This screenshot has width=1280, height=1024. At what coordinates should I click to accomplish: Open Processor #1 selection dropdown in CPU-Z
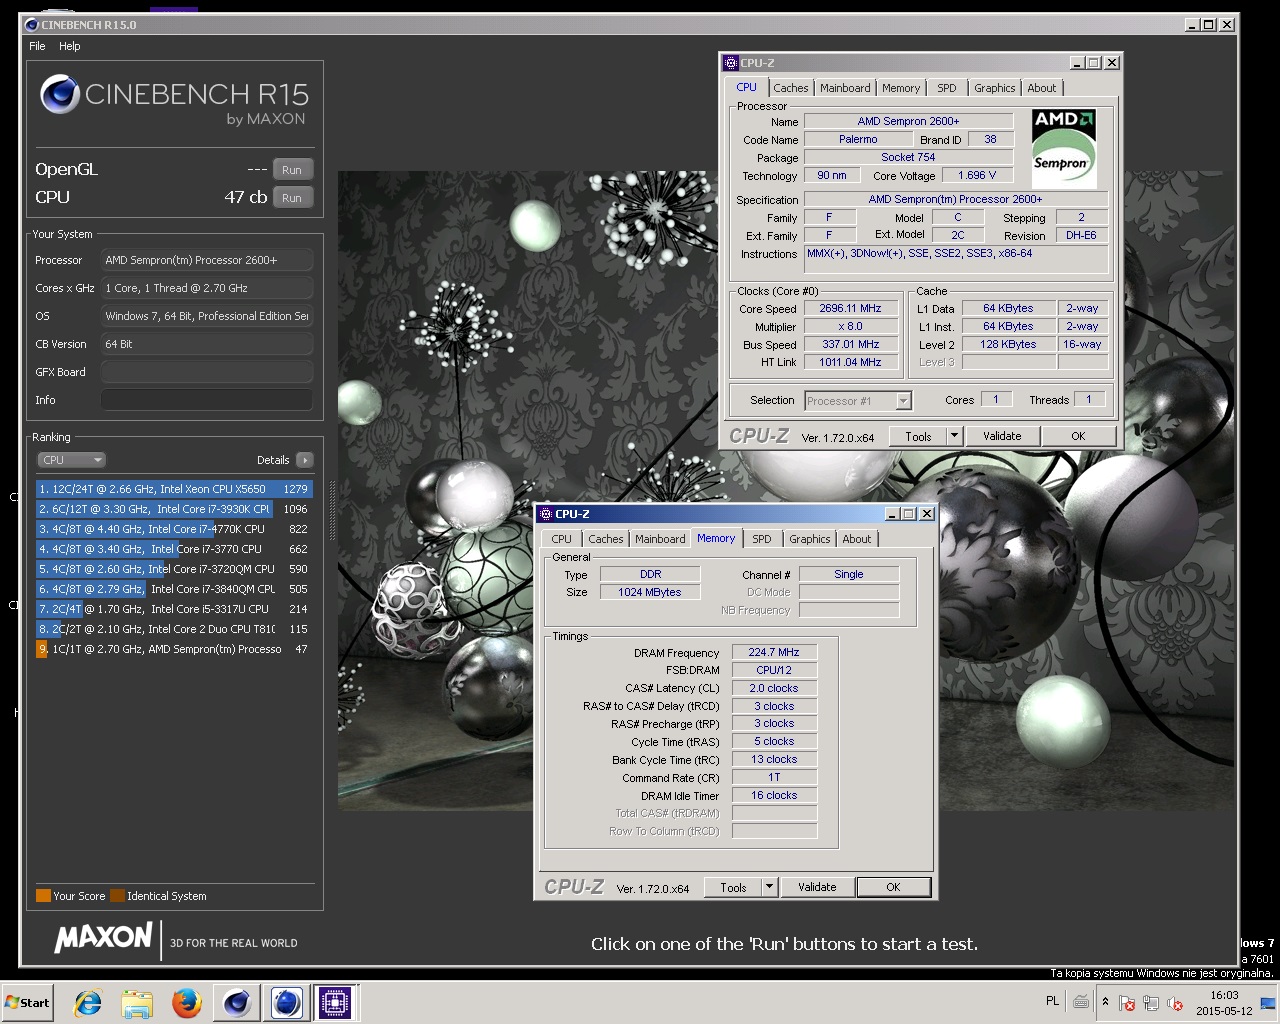(x=858, y=401)
